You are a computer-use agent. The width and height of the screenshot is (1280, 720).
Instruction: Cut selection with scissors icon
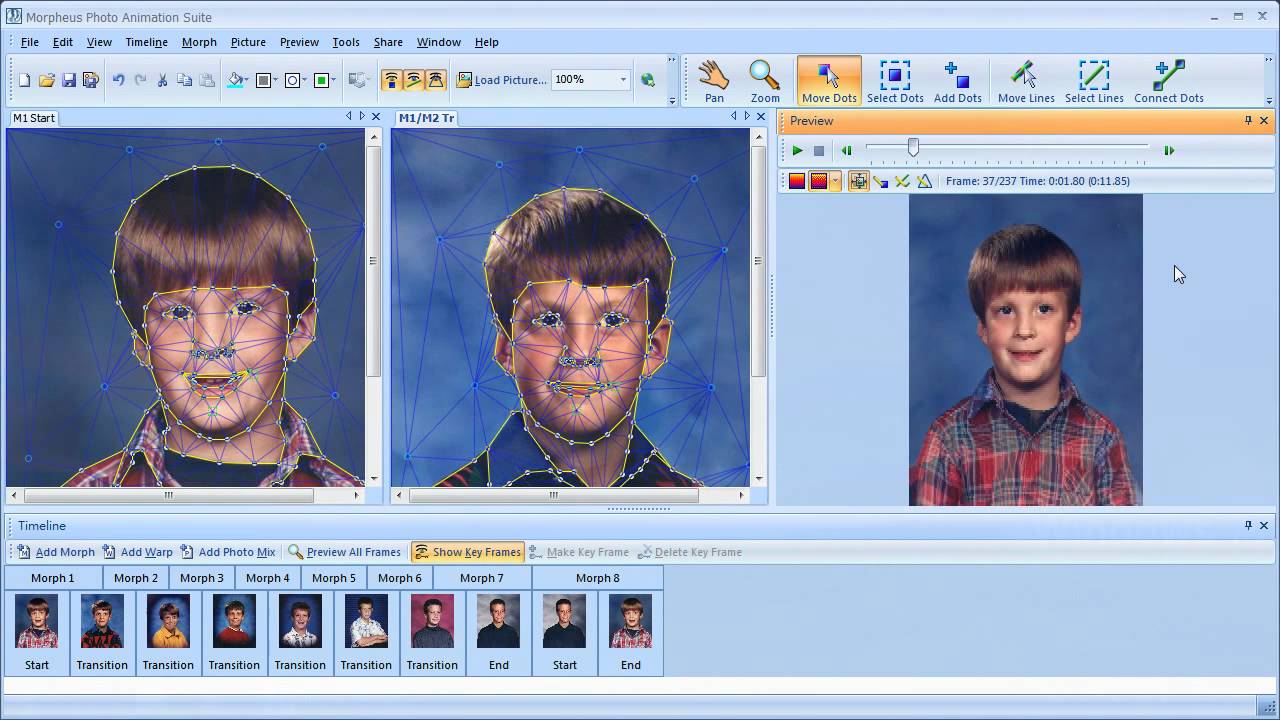[162, 80]
